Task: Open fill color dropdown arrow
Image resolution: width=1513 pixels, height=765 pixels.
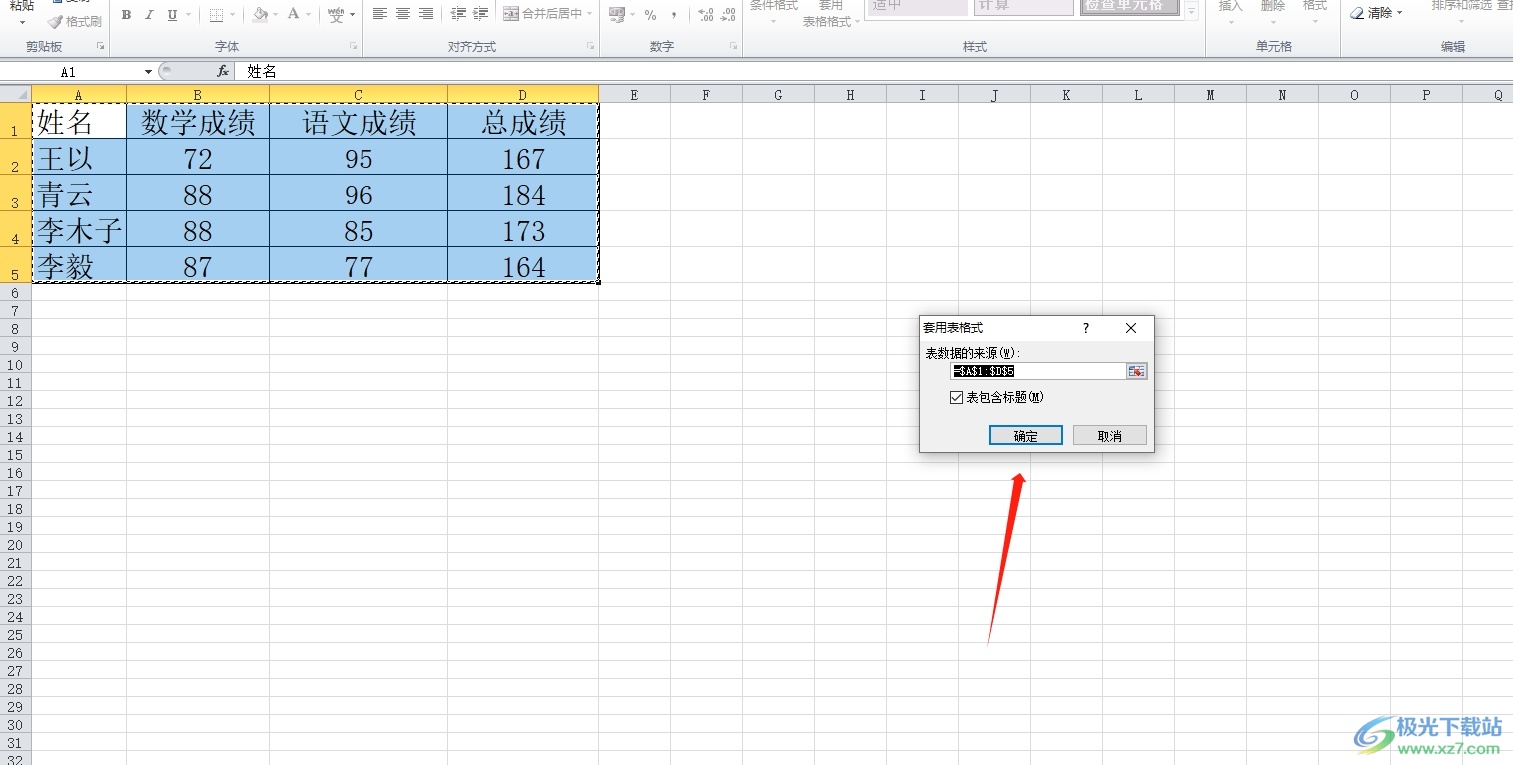Action: pyautogui.click(x=276, y=15)
